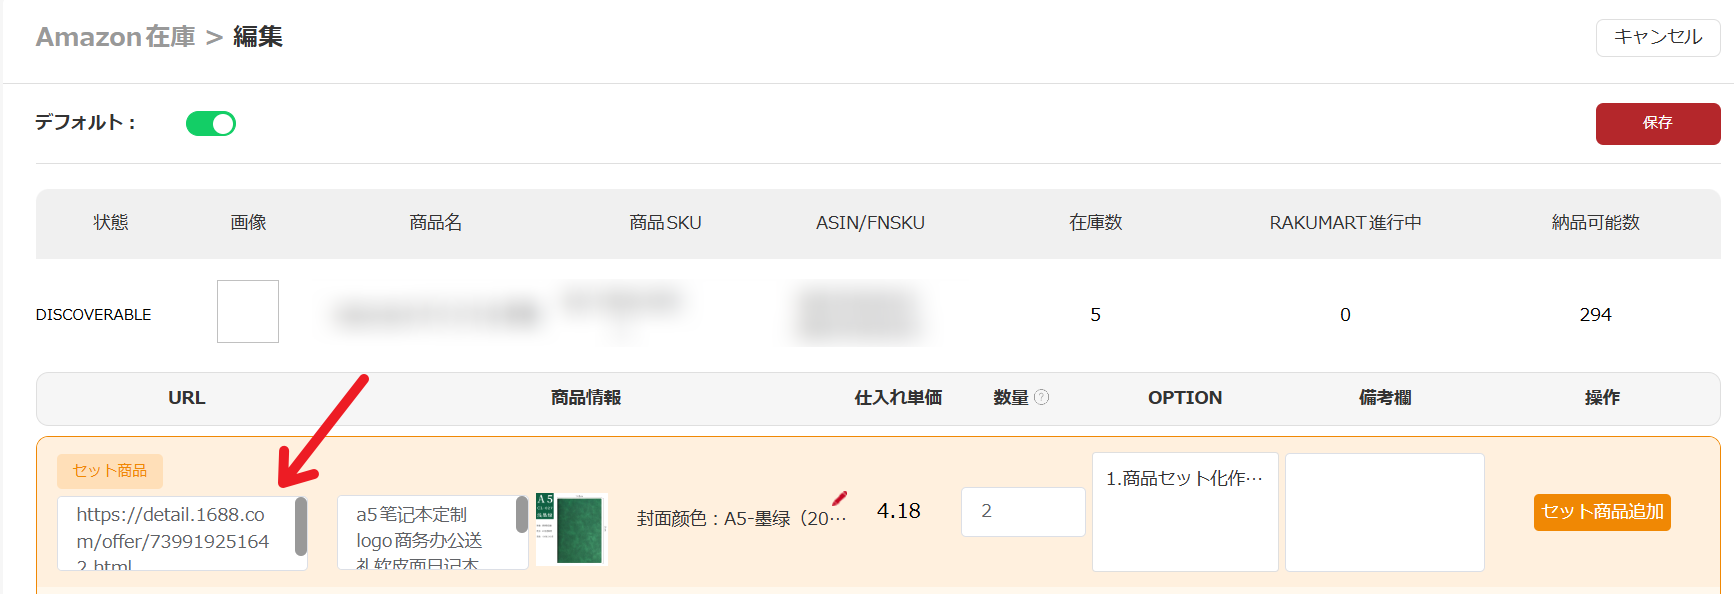Click the red edit pencil beside 封面颜色
This screenshot has height=594, width=1734.
tap(839, 498)
